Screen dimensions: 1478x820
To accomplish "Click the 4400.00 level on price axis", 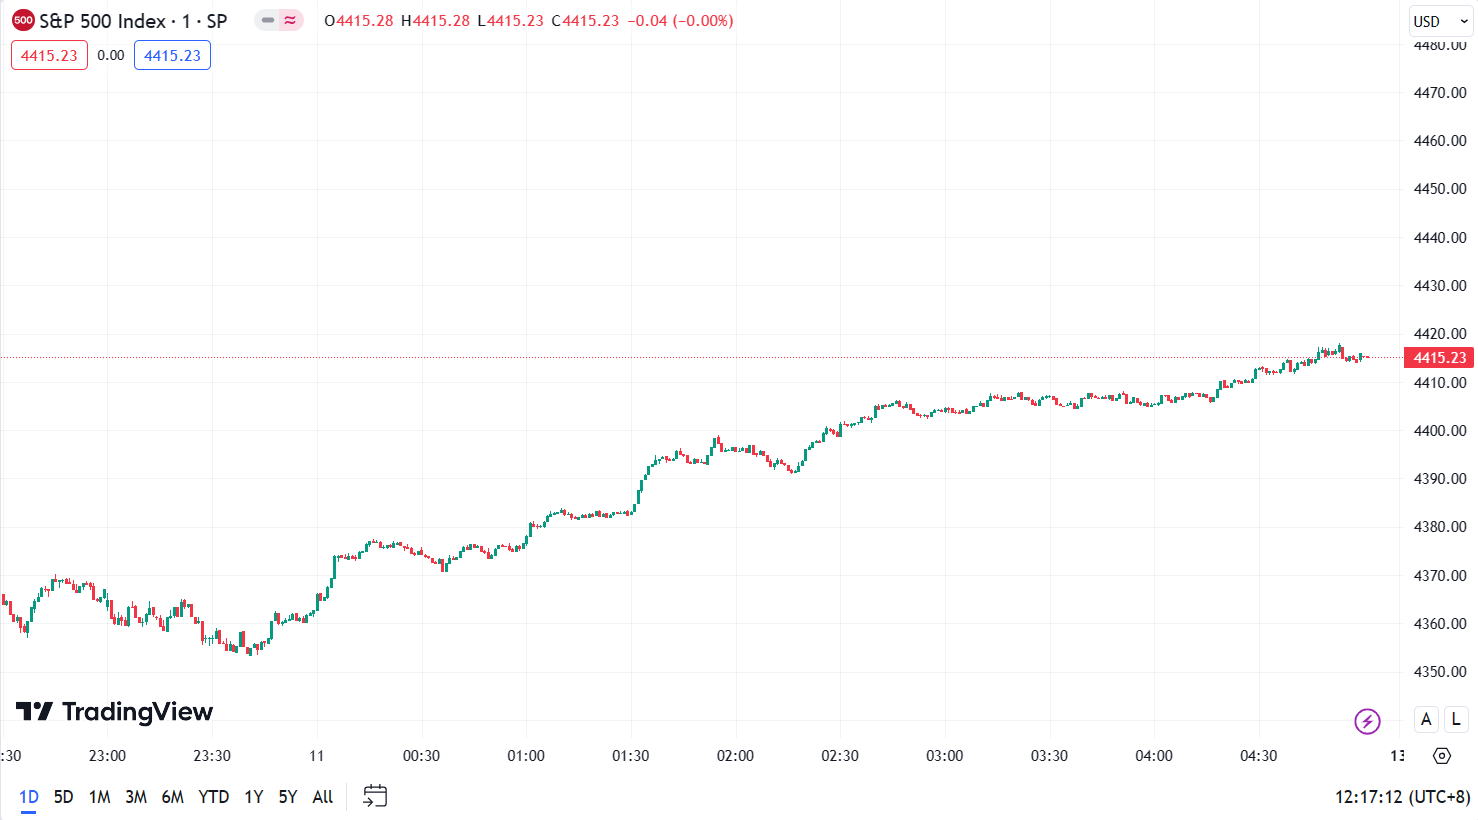I will [x=1439, y=431].
